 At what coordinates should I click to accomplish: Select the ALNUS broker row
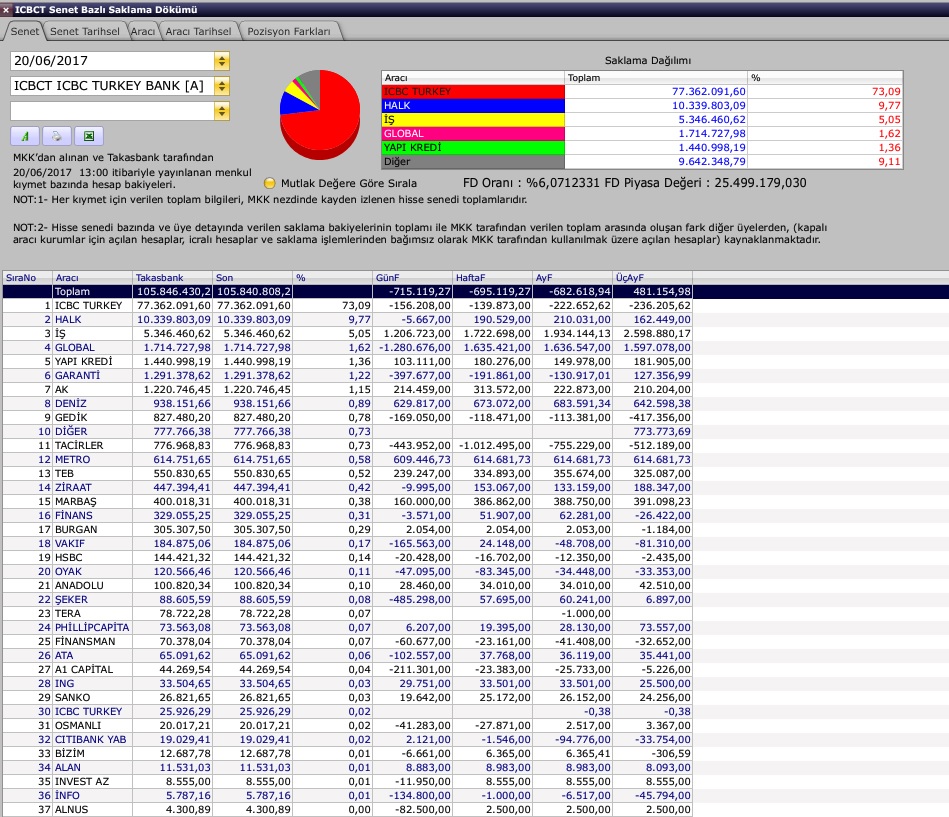pos(347,809)
